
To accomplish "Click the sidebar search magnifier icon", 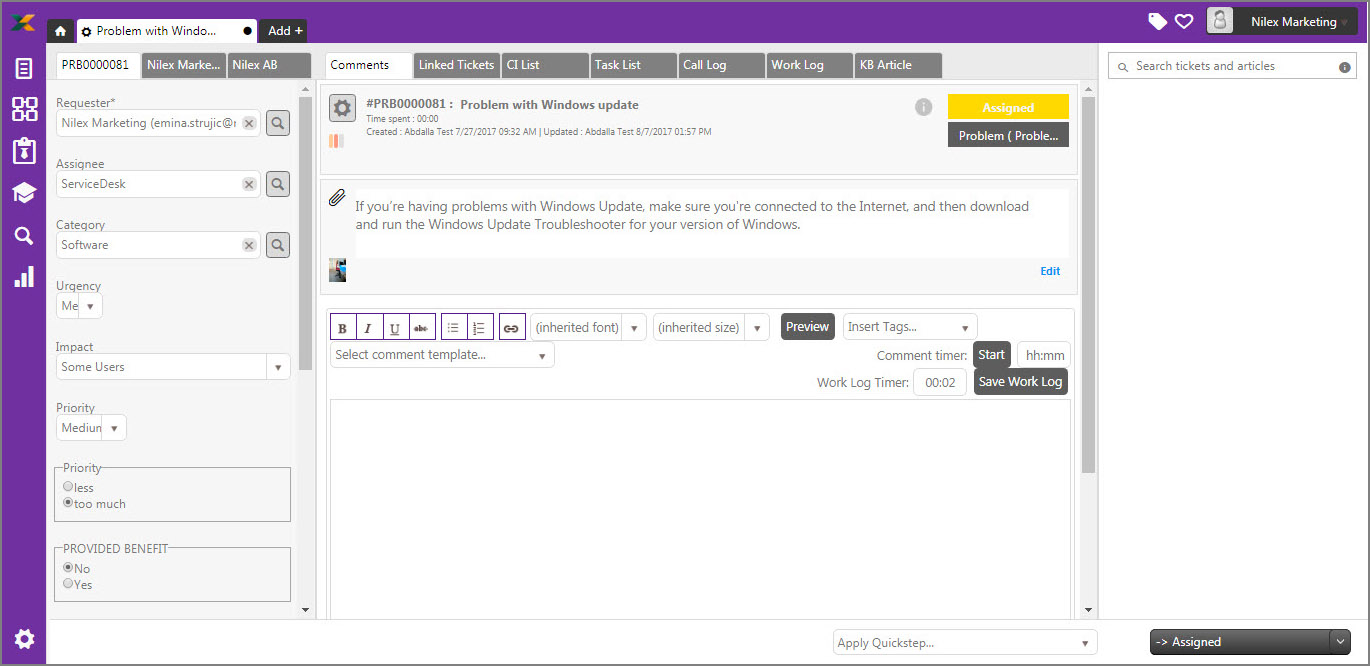I will [x=24, y=236].
